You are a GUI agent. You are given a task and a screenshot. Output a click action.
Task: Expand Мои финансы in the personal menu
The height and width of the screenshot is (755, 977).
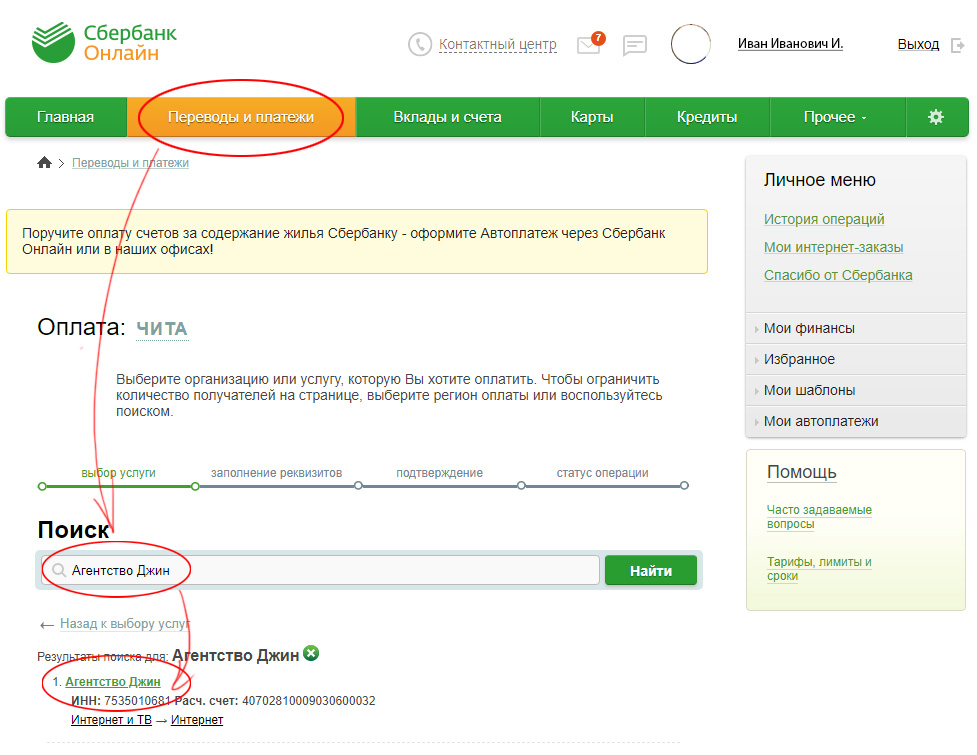click(855, 328)
